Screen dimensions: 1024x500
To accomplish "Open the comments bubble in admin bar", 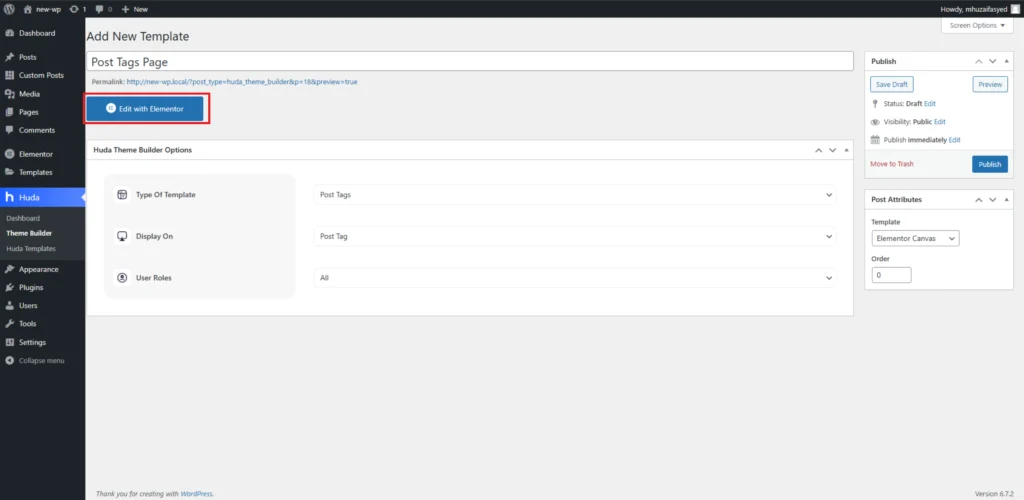I will (x=103, y=9).
